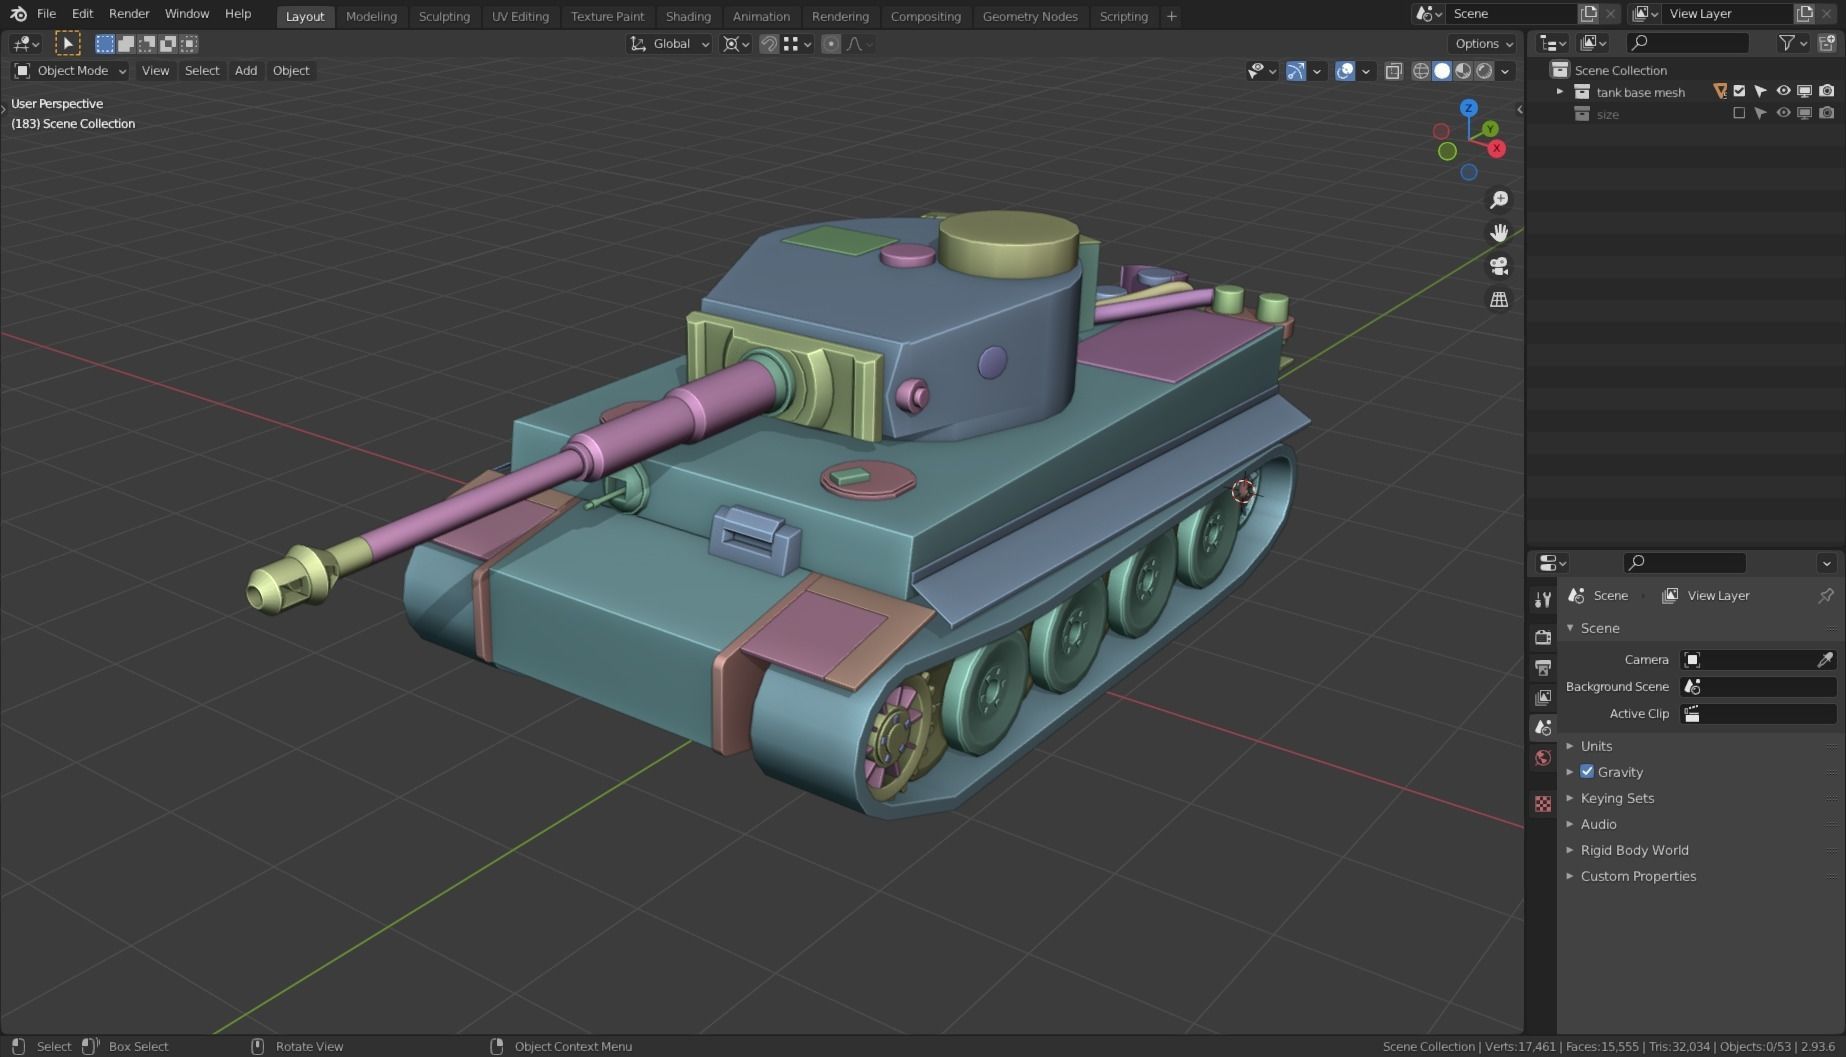1846x1057 pixels.
Task: Click the outliner search field
Action: point(1687,43)
